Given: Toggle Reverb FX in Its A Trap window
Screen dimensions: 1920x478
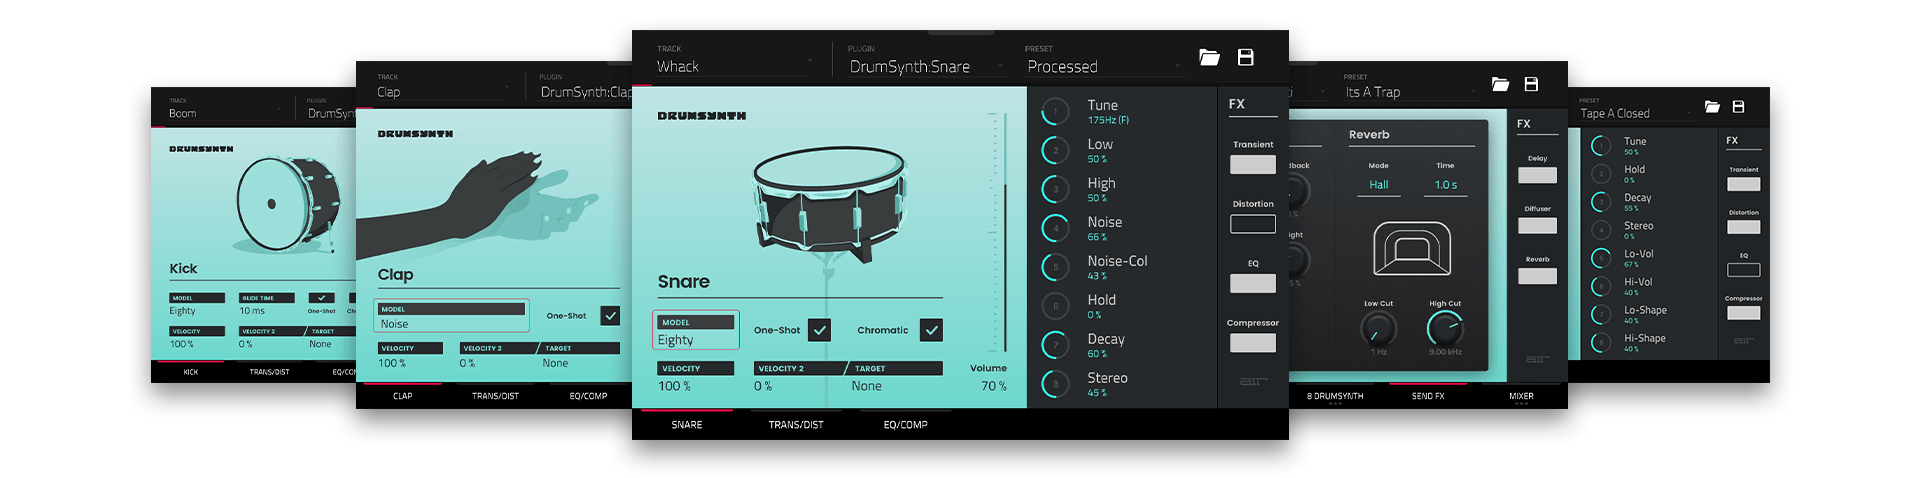Looking at the screenshot, I should coord(1537,276).
